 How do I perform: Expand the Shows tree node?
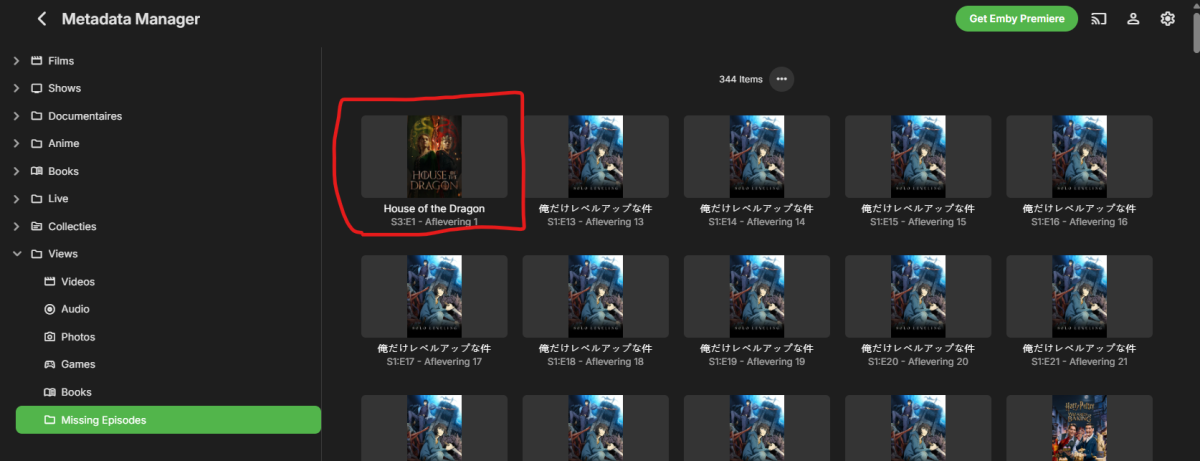(x=16, y=88)
